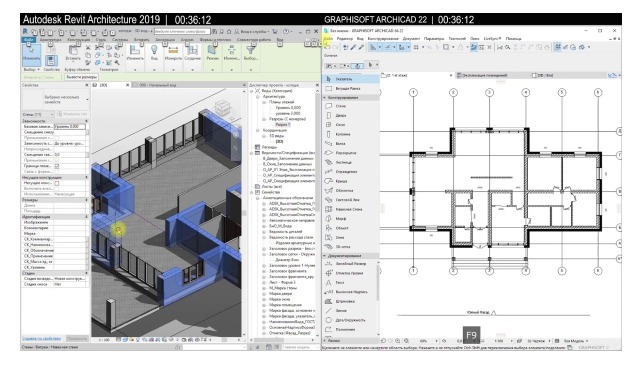Screen dimensions: 644x367
Task: Select the Wall (Стена) tool in ArchiCAD toolbox
Action: tap(341, 106)
